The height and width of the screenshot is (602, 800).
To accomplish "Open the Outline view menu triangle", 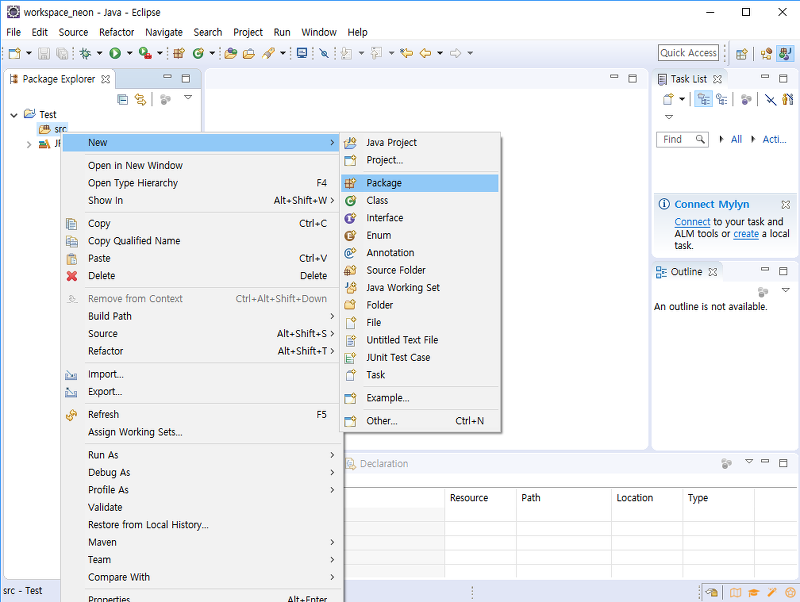I will [x=786, y=290].
